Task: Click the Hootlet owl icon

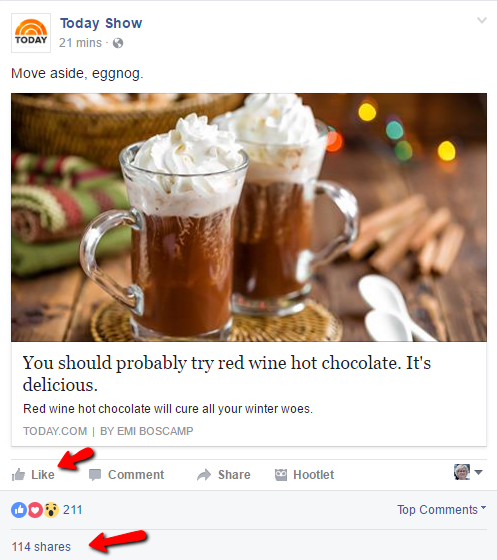Action: [281, 475]
